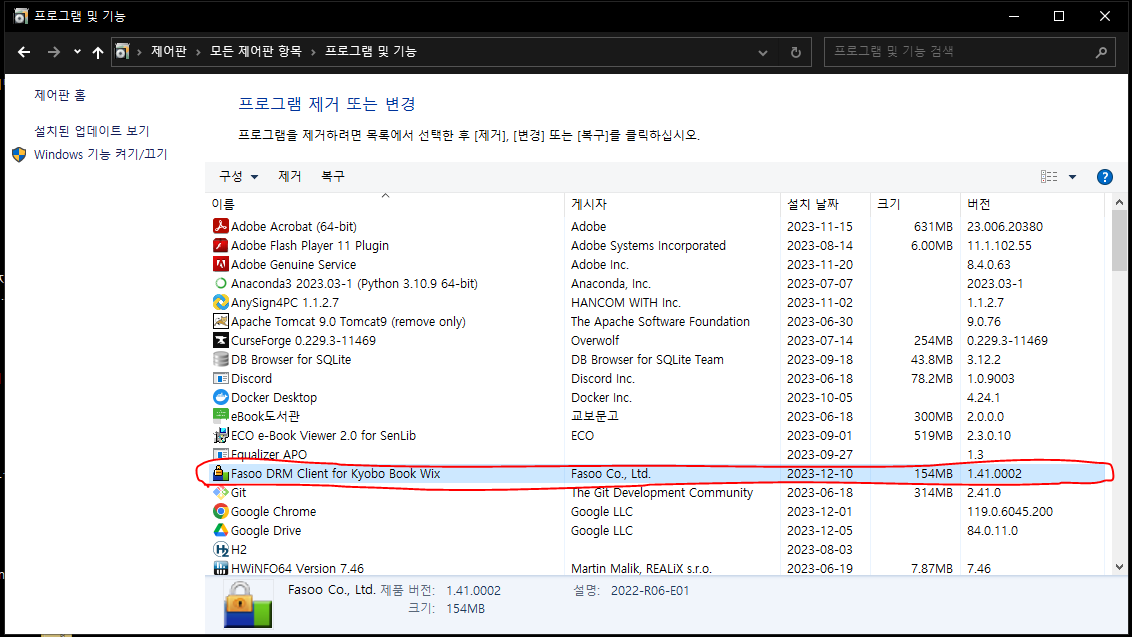Click the program list scrollbar thumb

click(x=1119, y=240)
